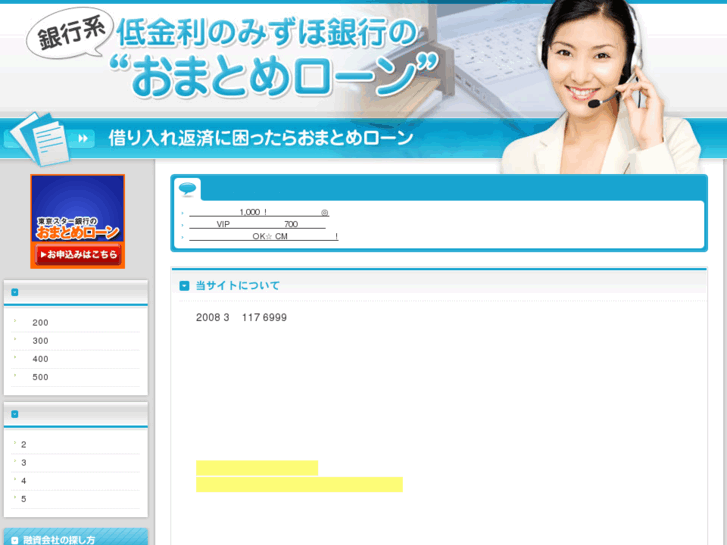The width and height of the screenshot is (727, 545).
Task: Click the icon next to 融資会社の探し方
Action: click(15, 540)
